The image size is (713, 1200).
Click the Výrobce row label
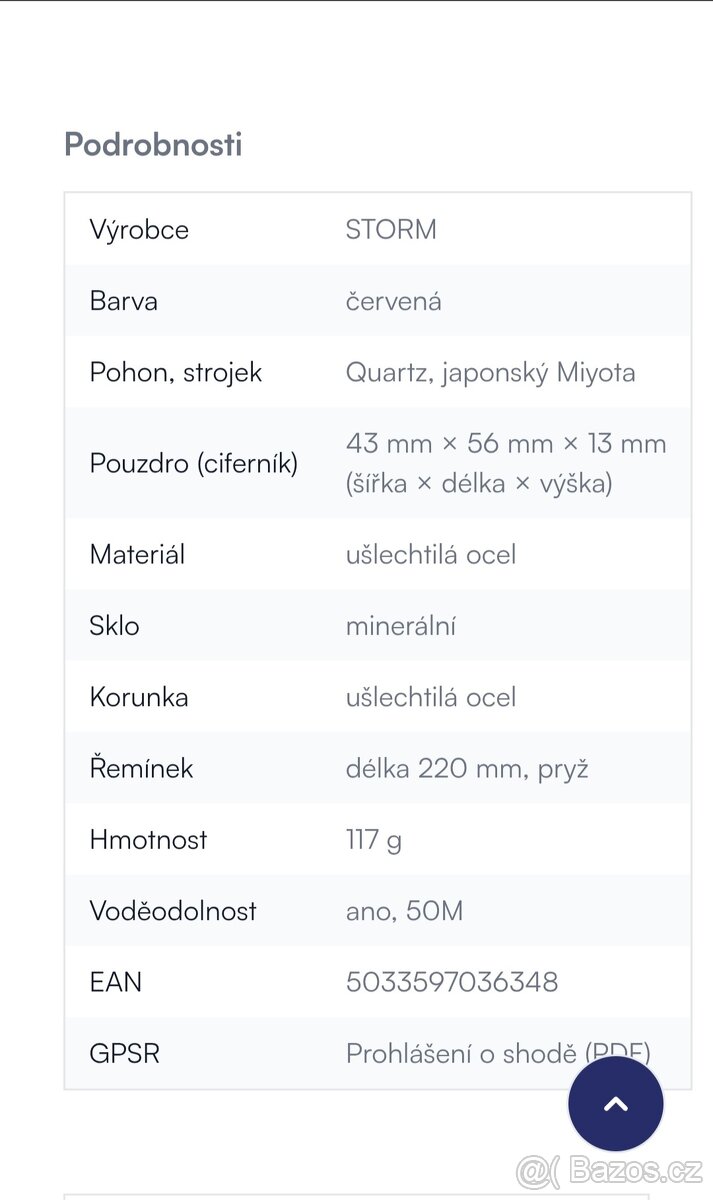[x=139, y=229]
